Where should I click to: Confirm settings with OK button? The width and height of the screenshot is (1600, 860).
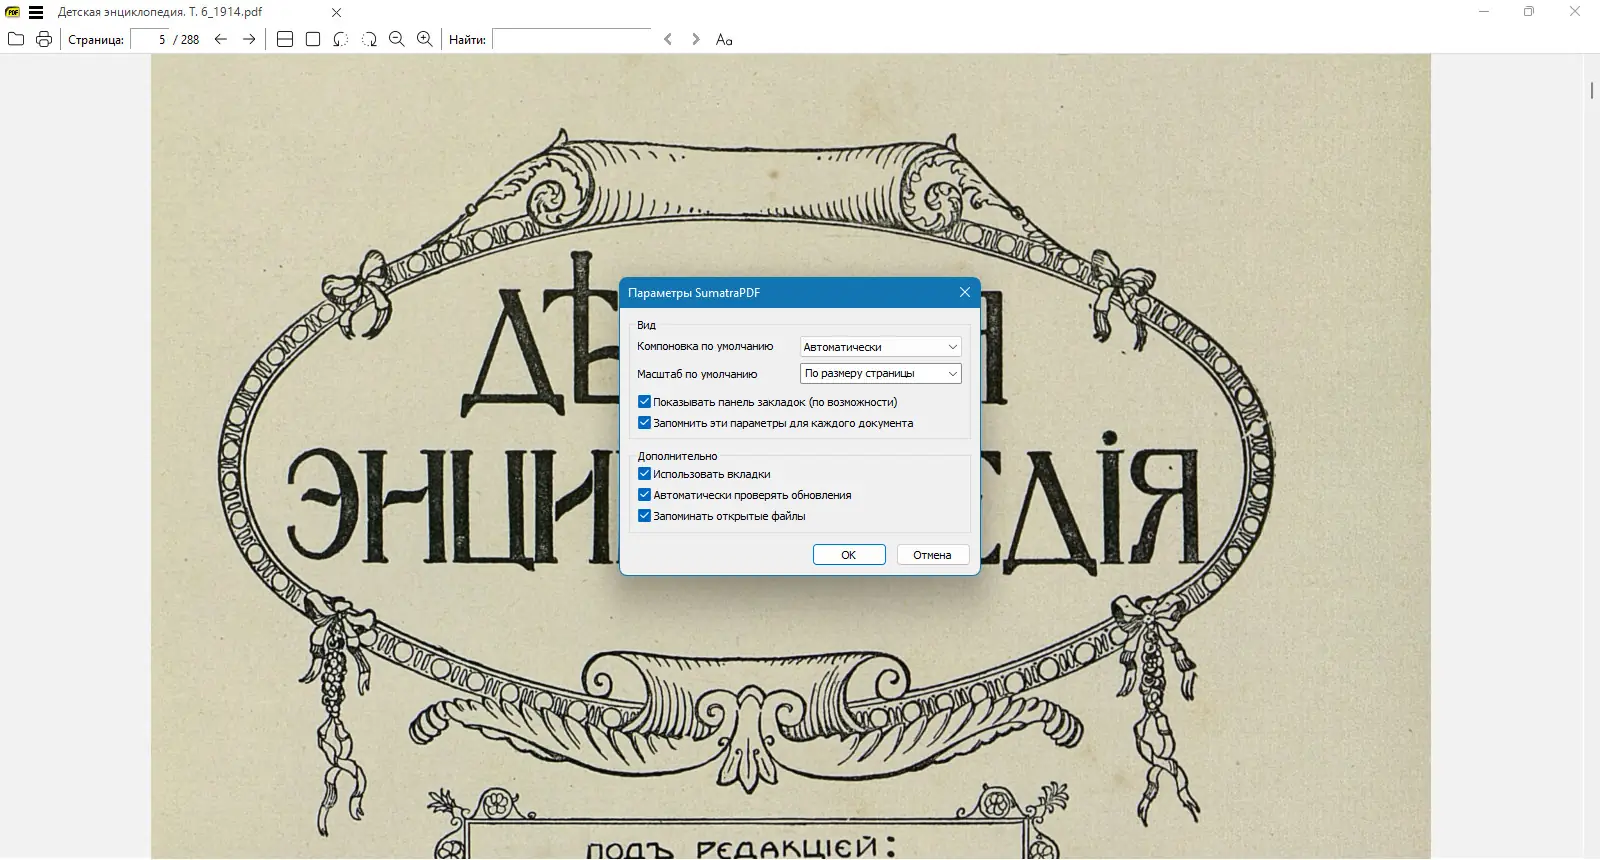pos(849,554)
